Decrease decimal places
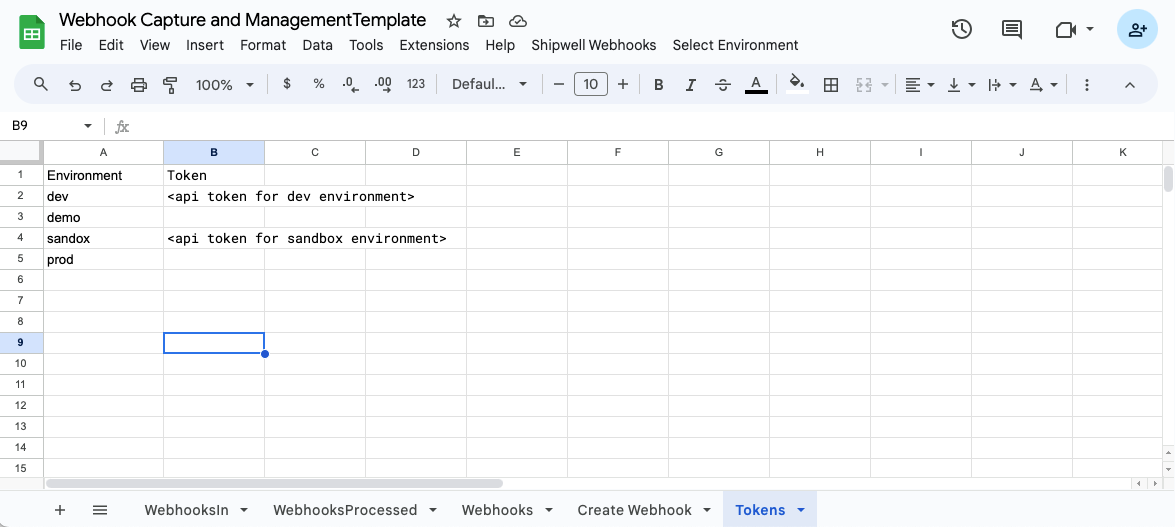Screen dimensions: 1175x527 tap(350, 85)
